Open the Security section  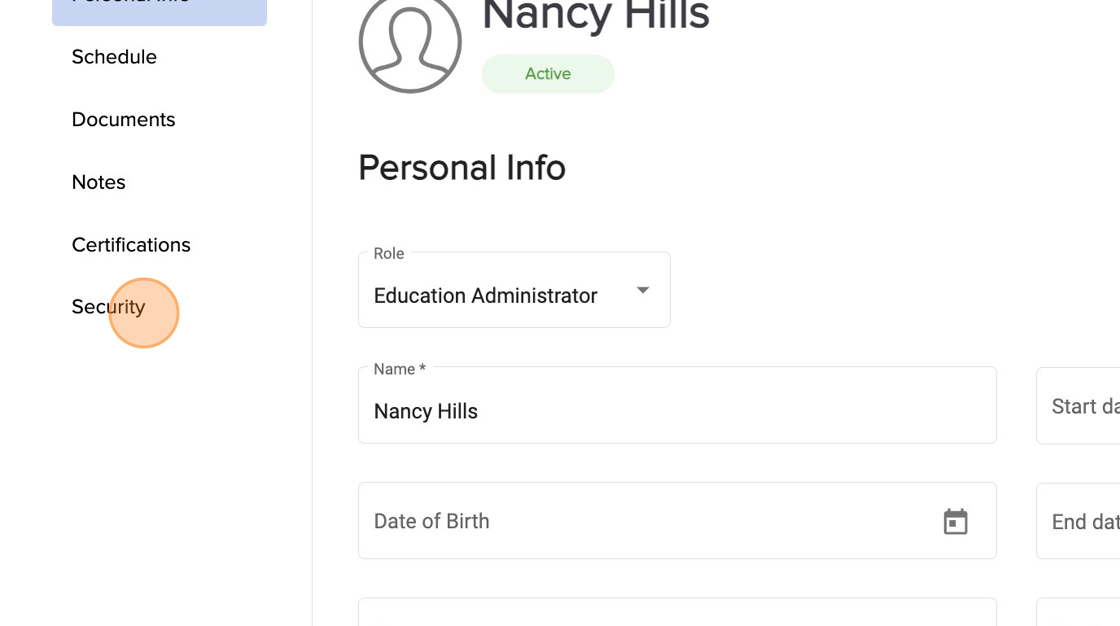click(x=108, y=307)
